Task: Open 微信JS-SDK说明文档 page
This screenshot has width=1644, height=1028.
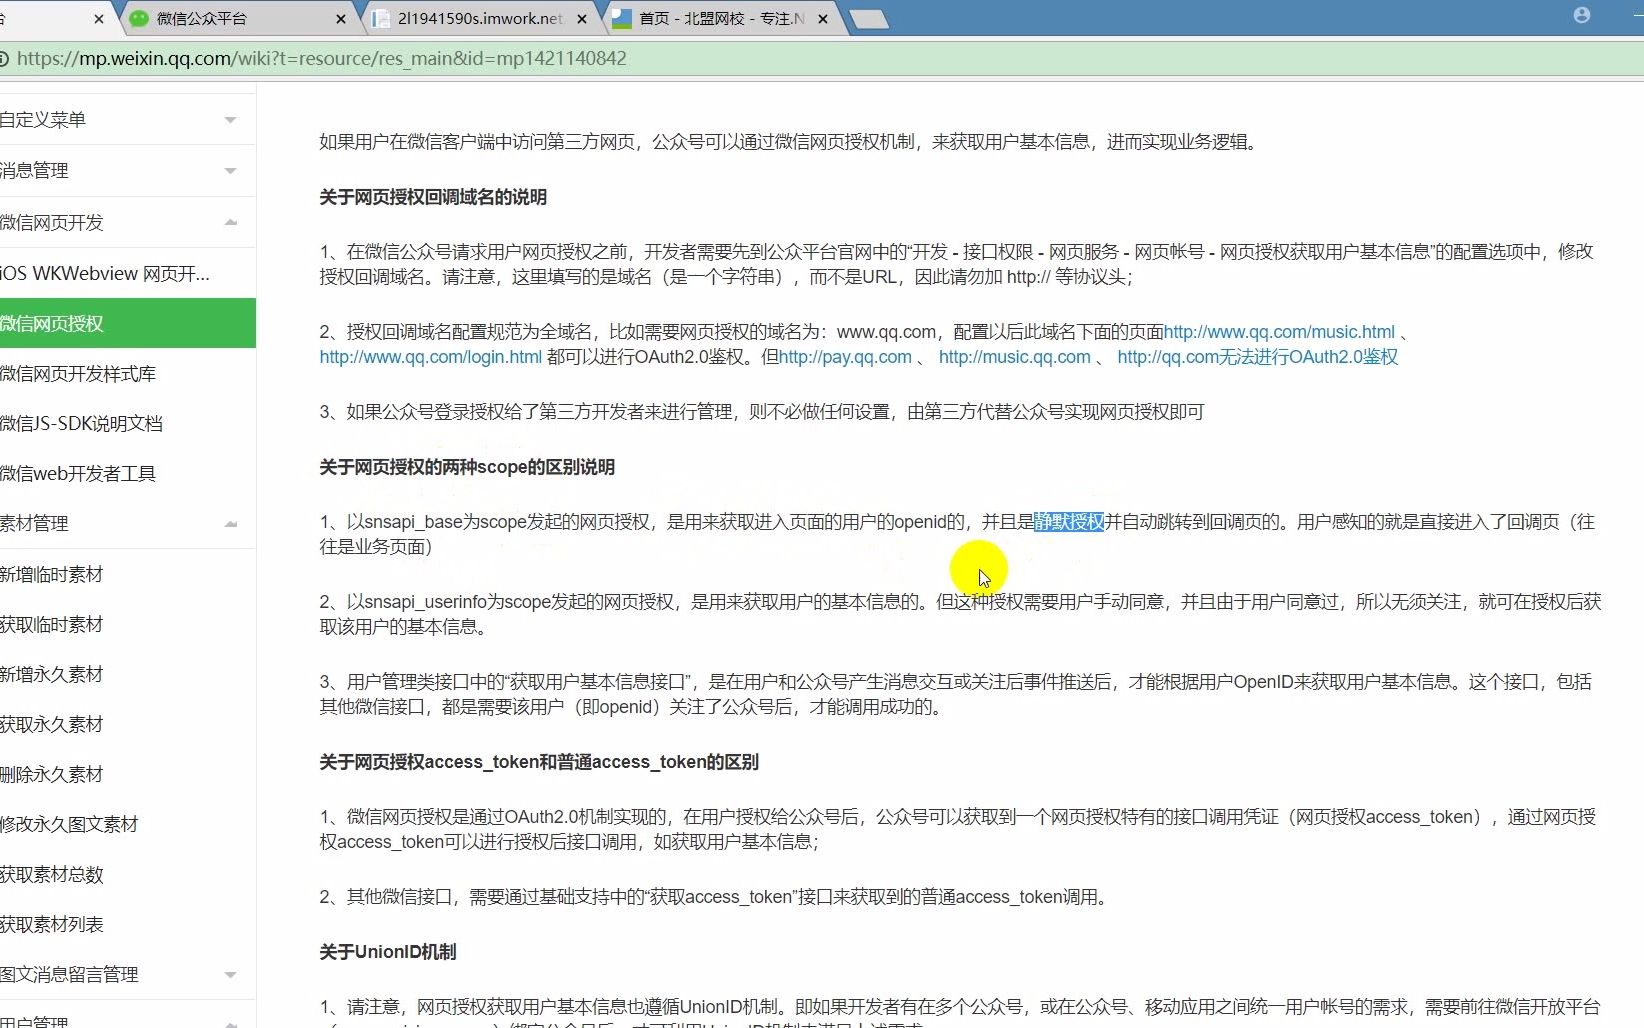Action: [81, 424]
